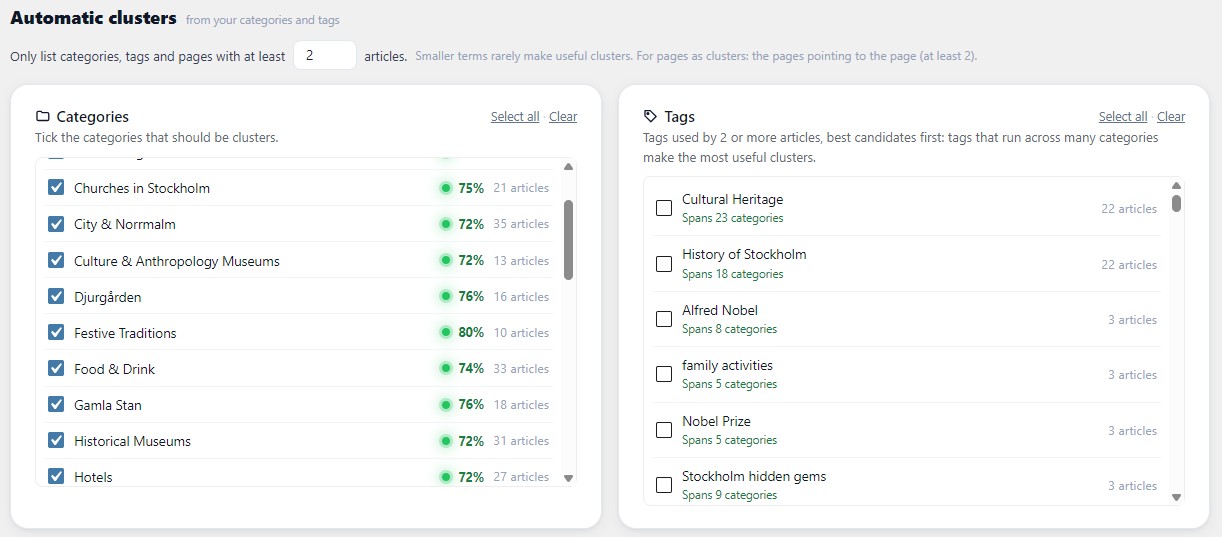This screenshot has width=1222, height=537.
Task: Click the '21 articles' count
Action: point(521,188)
